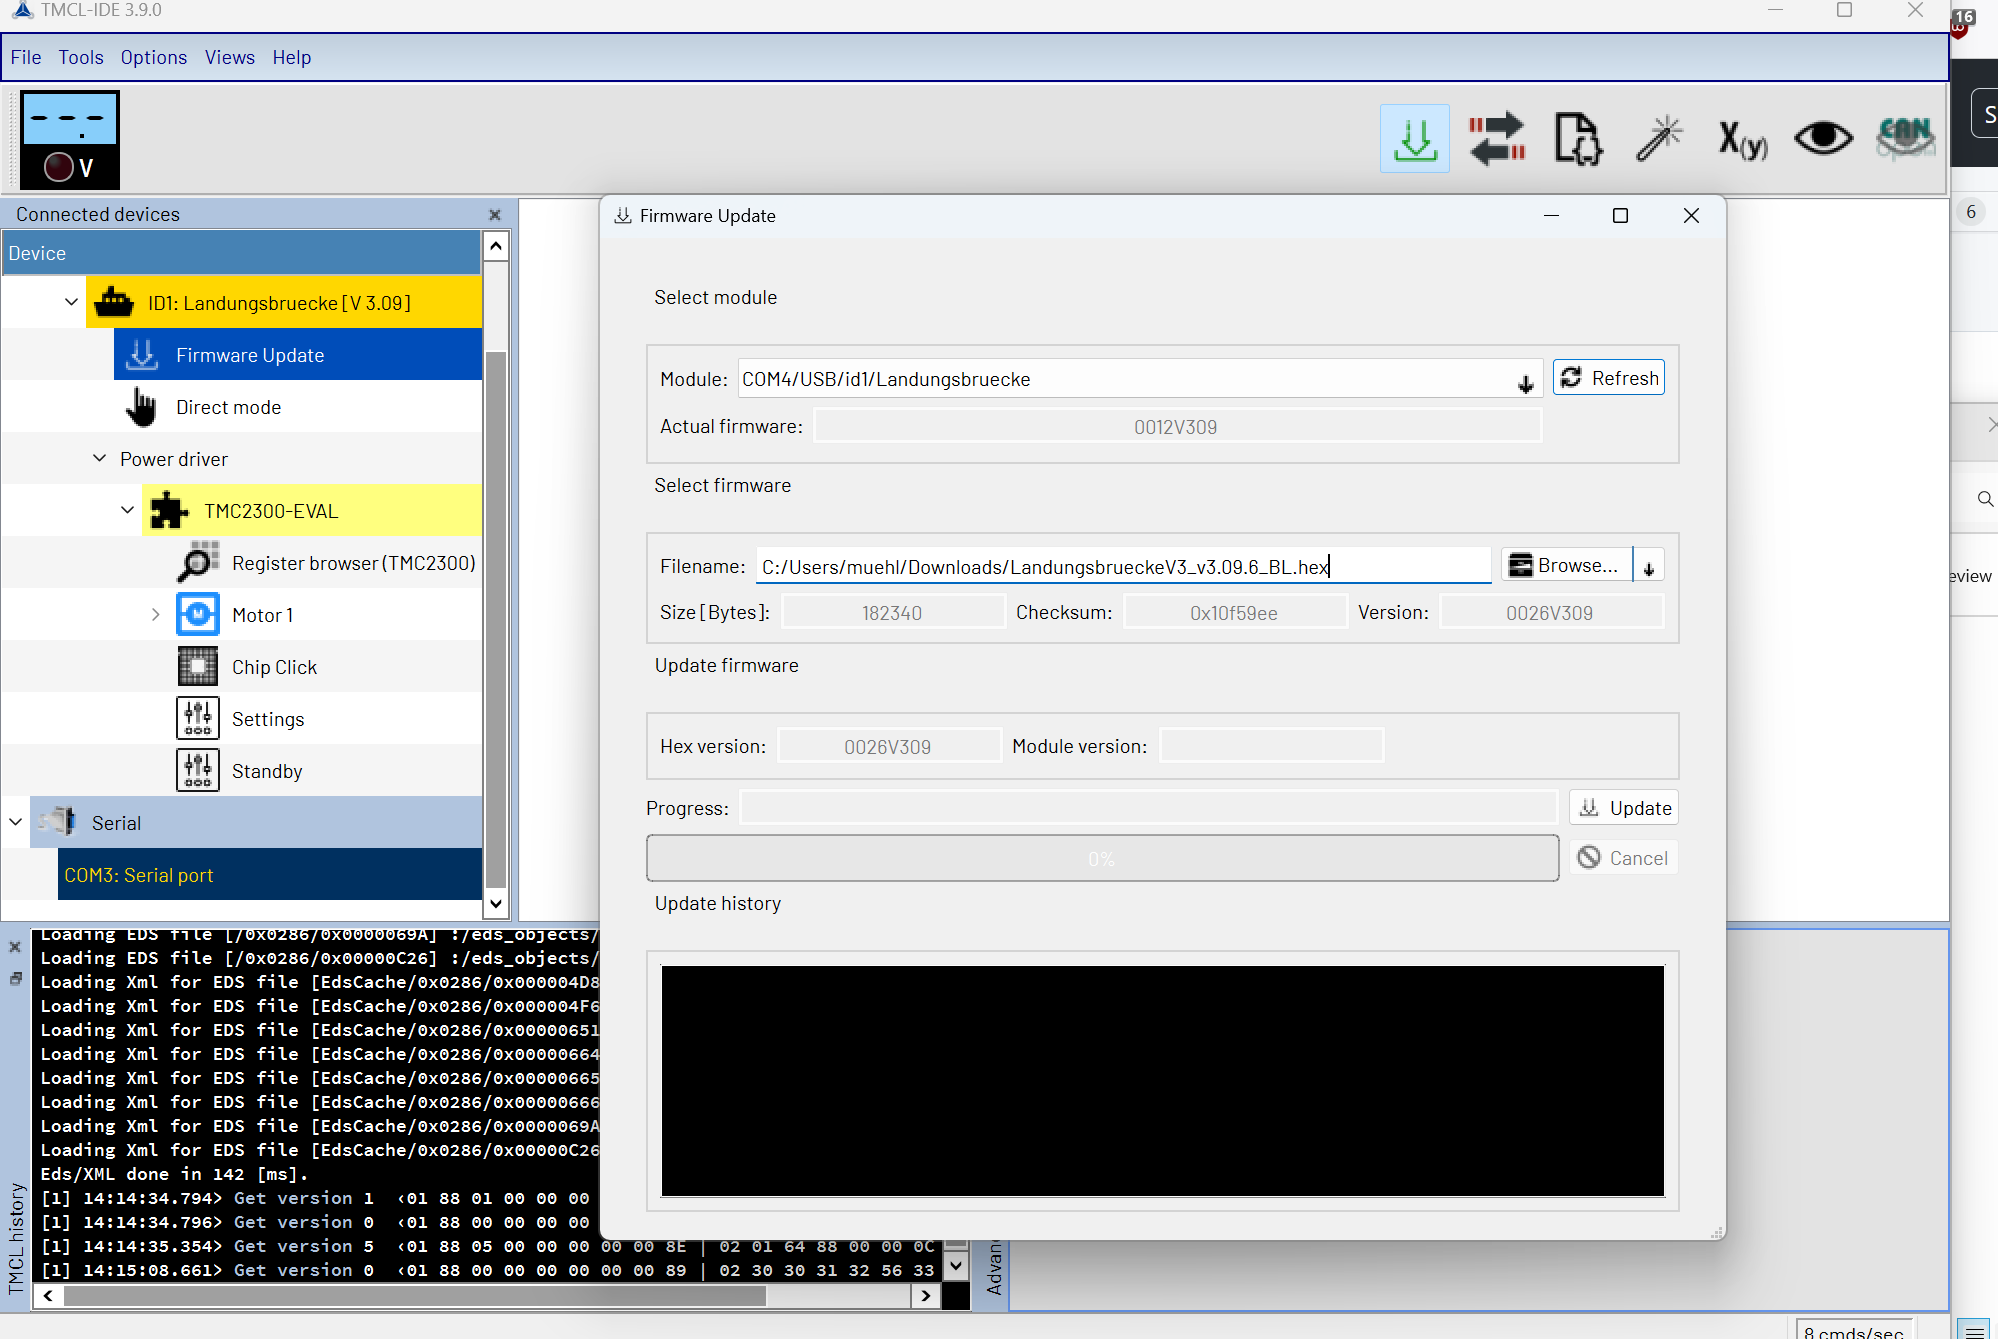Click the search magnifier in background window
Image resolution: width=1998 pixels, height=1339 pixels.
(x=1985, y=498)
